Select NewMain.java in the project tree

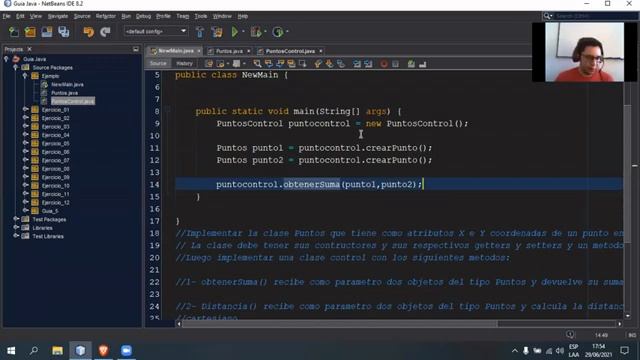pyautogui.click(x=67, y=84)
